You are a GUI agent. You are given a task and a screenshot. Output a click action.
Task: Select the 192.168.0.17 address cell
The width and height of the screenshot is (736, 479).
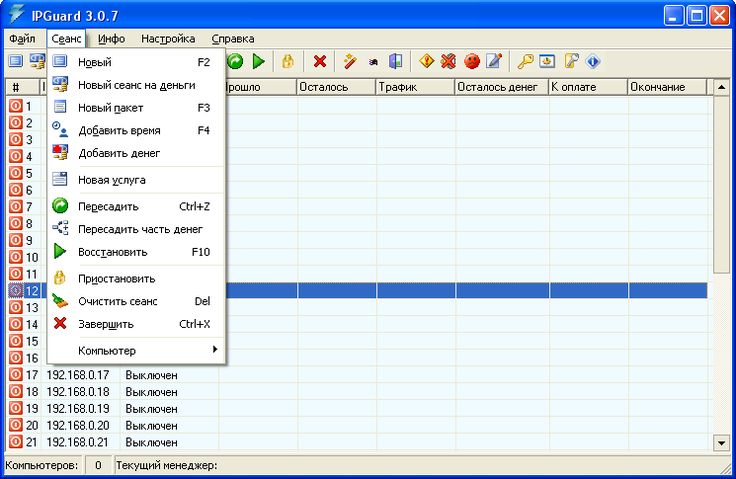point(78,375)
